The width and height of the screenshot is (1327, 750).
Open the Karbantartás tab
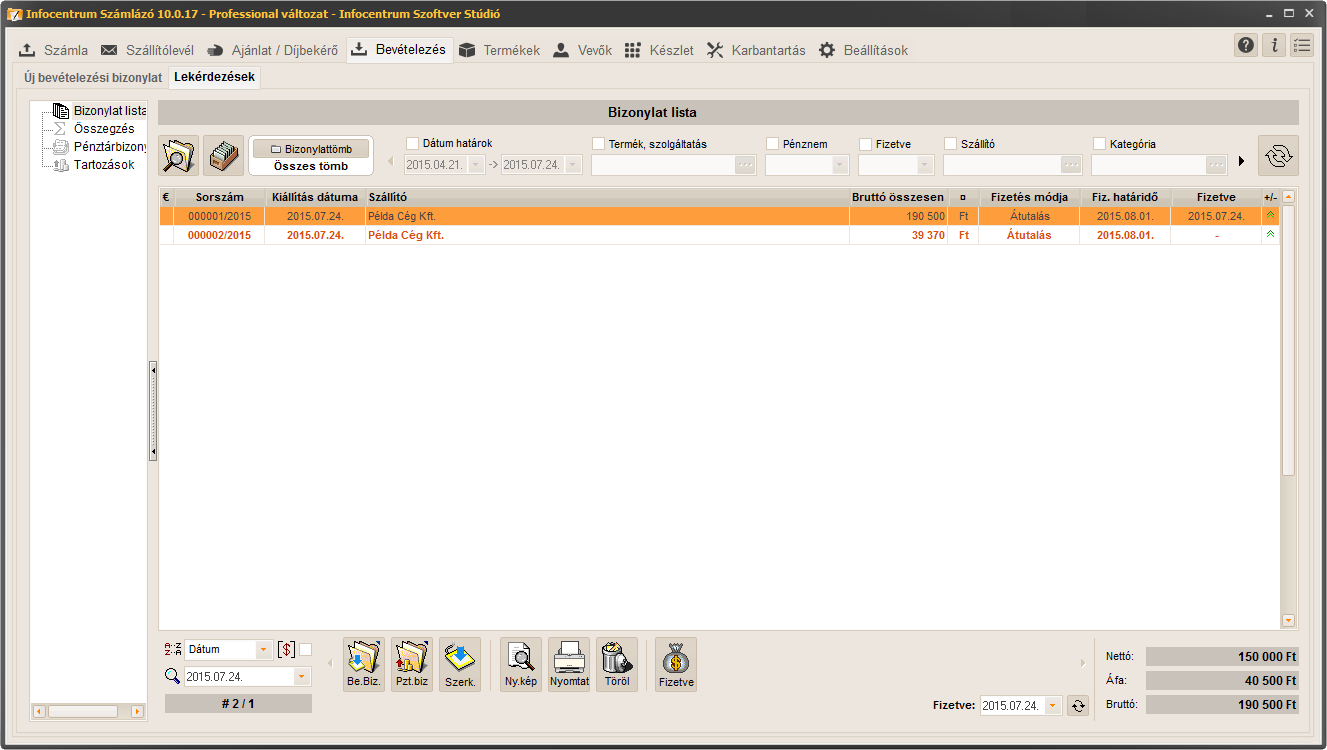point(756,50)
